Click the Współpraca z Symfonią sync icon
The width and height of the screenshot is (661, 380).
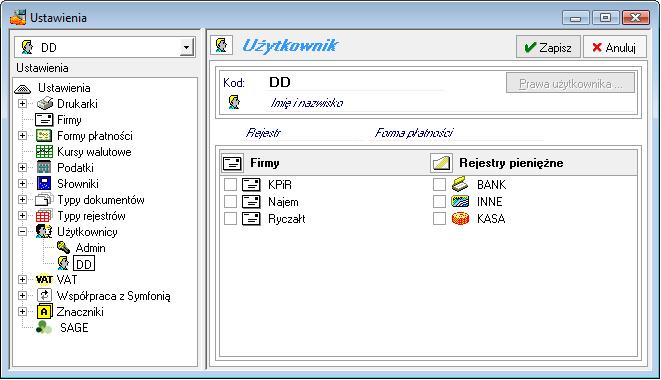(x=44, y=295)
